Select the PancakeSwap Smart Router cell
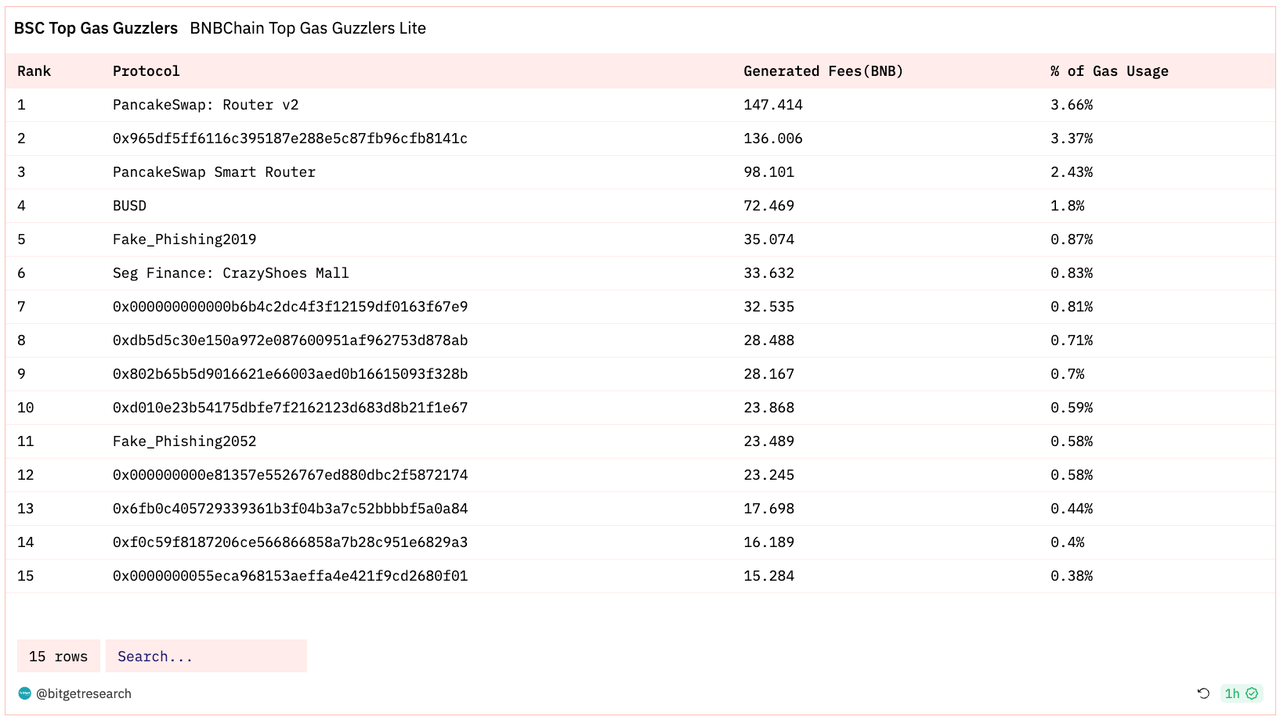Viewport: 1280px width, 720px height. (214, 172)
